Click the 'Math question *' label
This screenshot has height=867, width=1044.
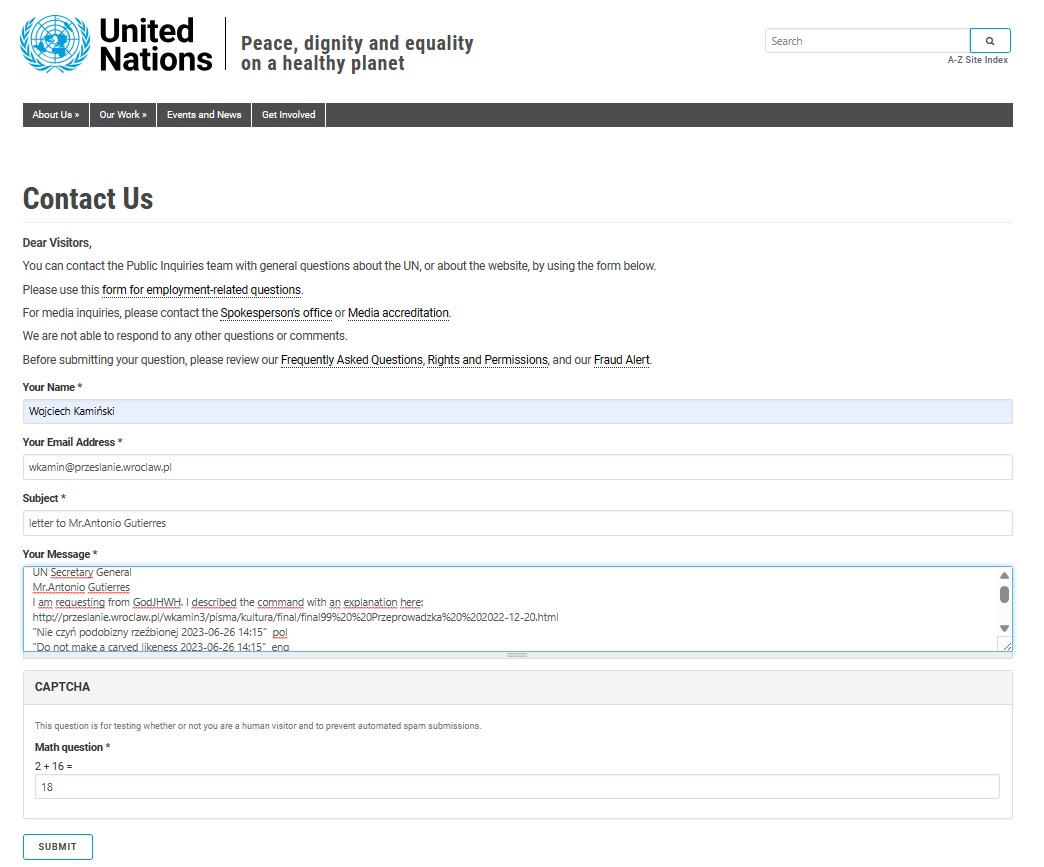(73, 747)
